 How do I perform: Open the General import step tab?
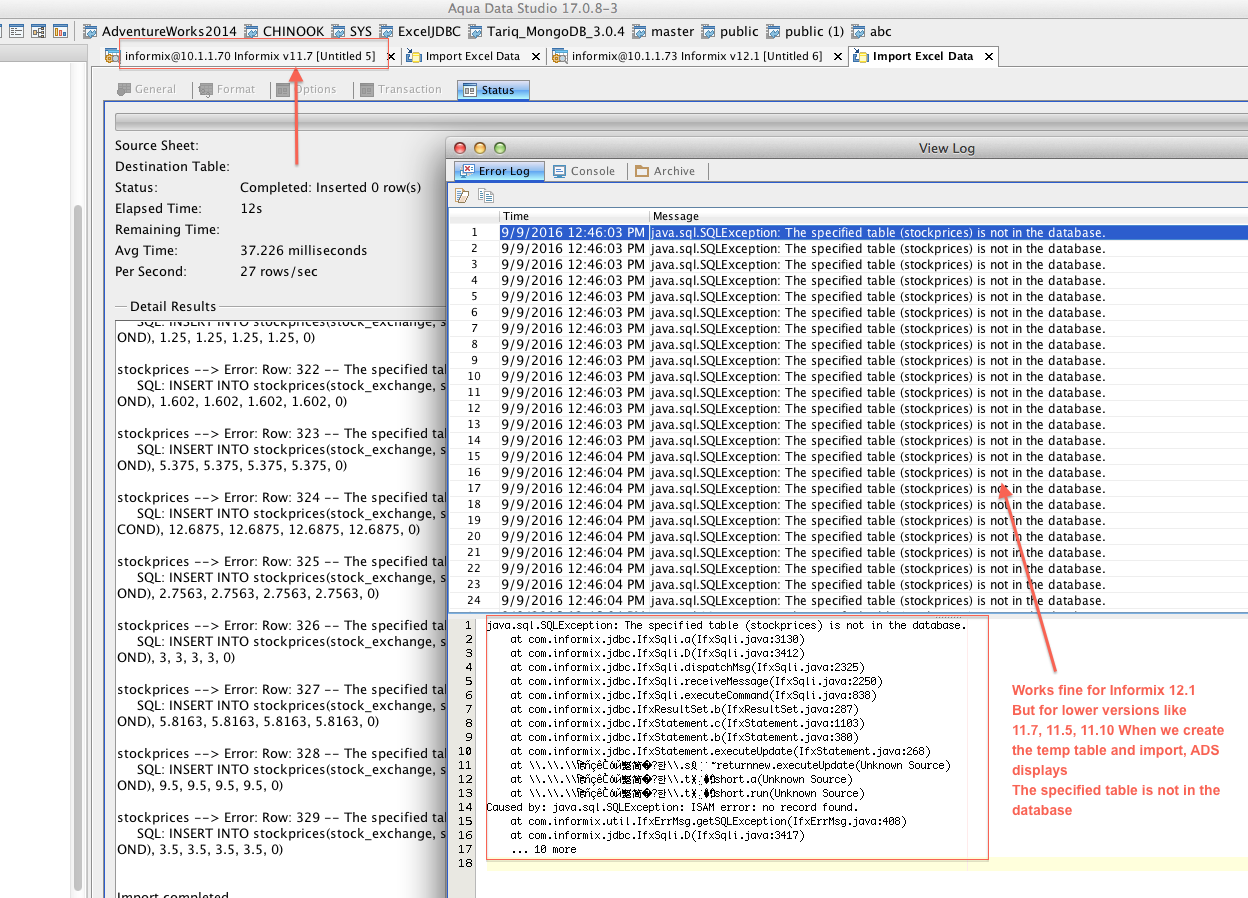click(145, 89)
